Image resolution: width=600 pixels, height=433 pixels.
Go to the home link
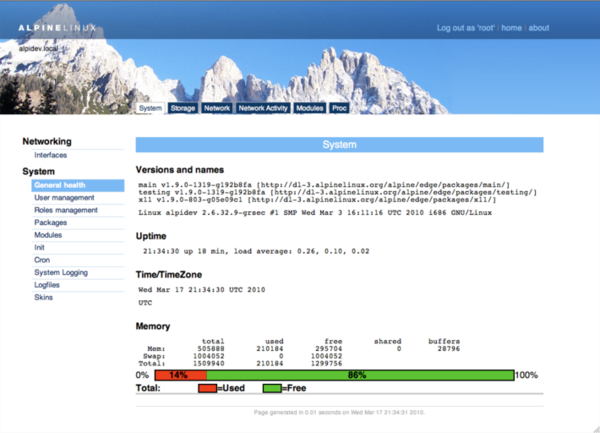point(512,28)
